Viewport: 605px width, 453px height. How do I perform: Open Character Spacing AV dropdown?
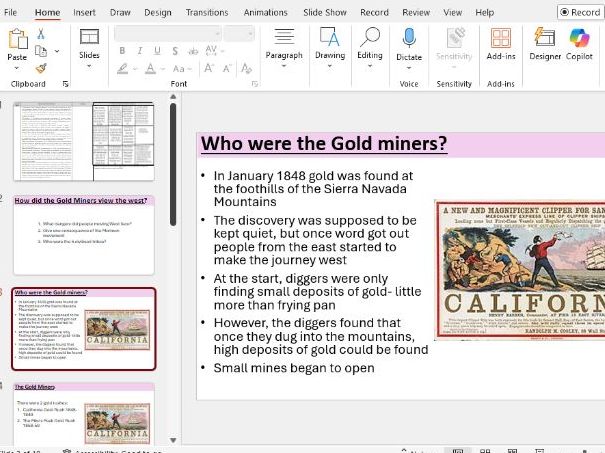click(215, 50)
